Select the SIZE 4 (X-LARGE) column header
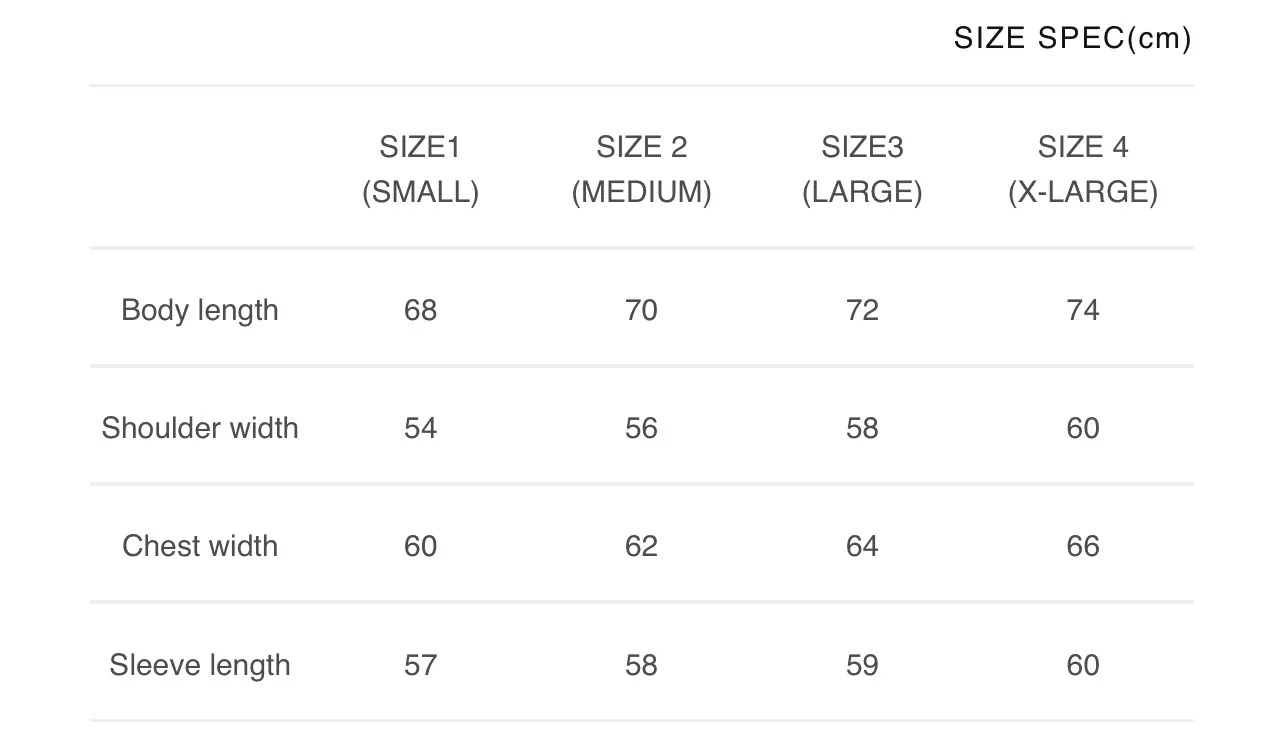Screen dimensions: 1284x738 (x=1083, y=169)
